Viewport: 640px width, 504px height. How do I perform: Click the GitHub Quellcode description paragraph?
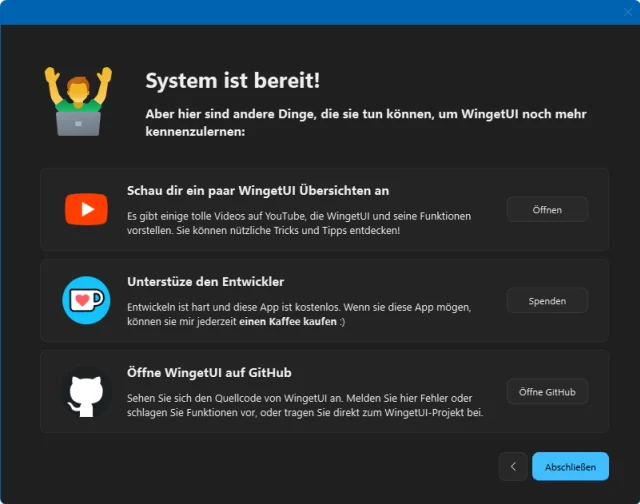(x=305, y=405)
